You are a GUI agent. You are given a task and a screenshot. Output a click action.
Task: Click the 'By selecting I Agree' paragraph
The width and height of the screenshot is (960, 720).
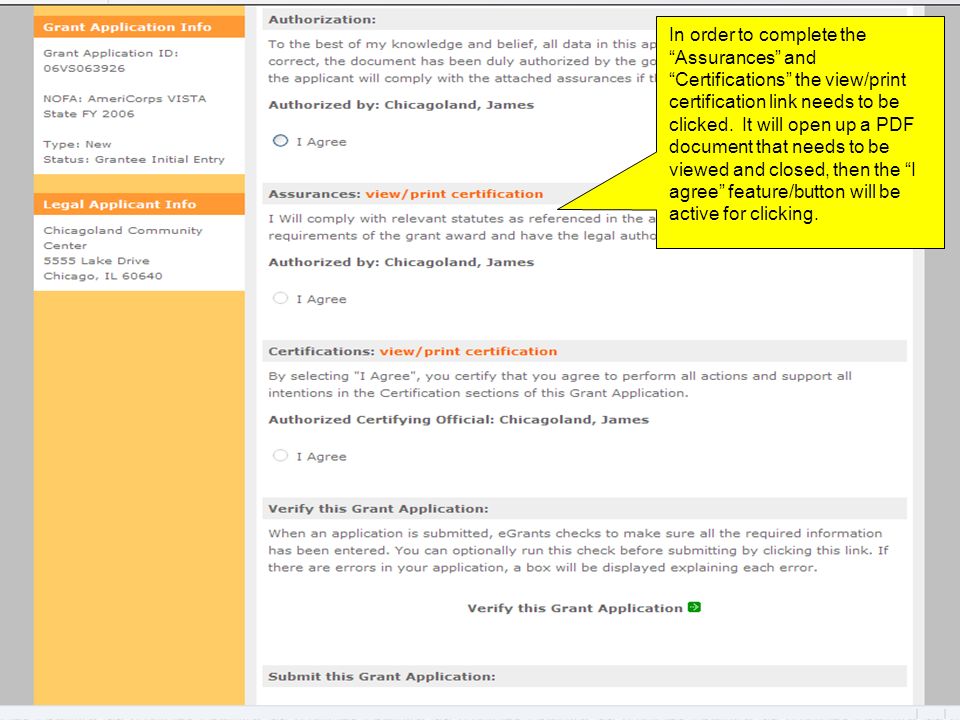pyautogui.click(x=560, y=384)
